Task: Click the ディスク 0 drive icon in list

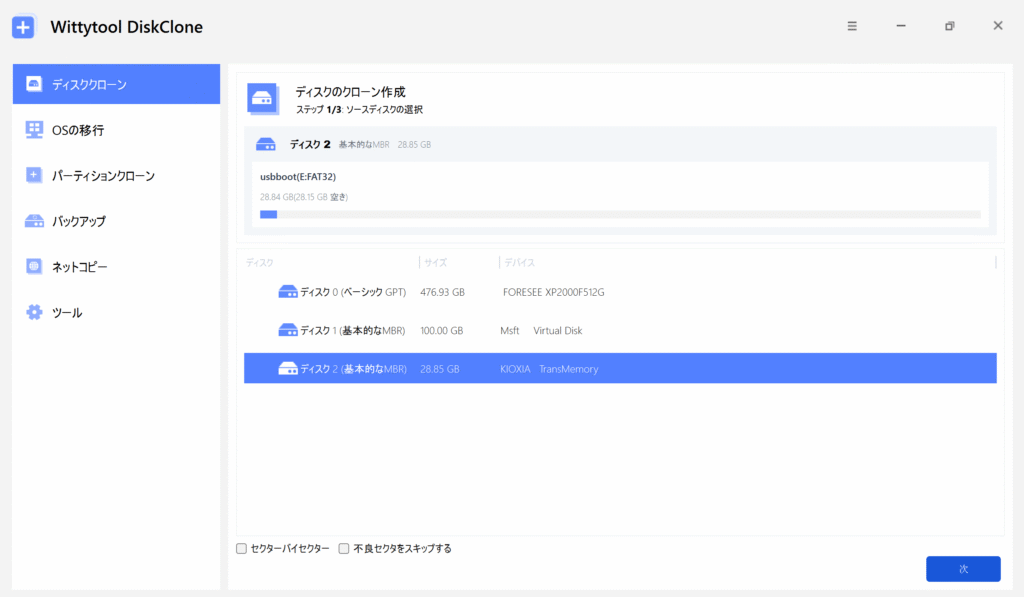Action: pyautogui.click(x=287, y=292)
